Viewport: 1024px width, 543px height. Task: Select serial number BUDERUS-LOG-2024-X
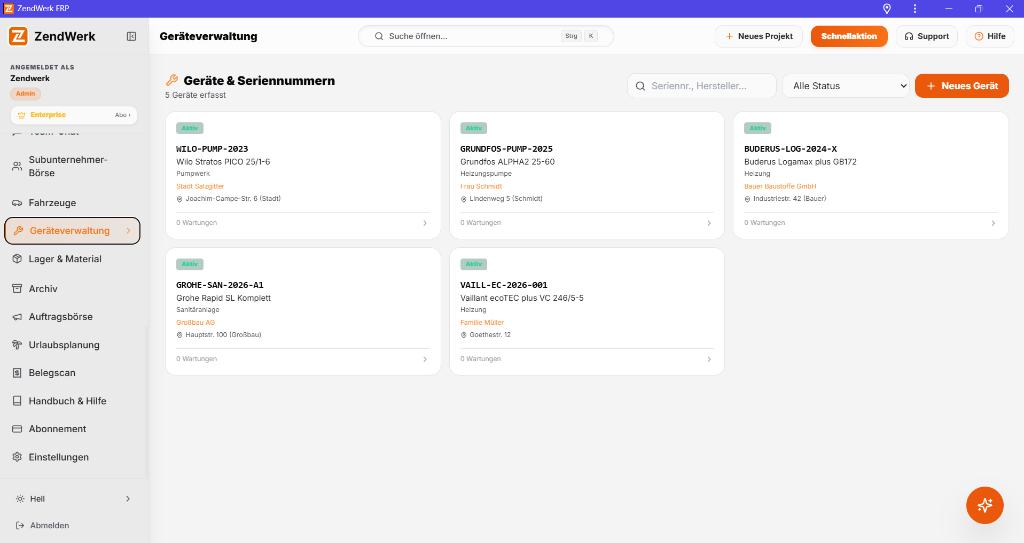pos(790,149)
